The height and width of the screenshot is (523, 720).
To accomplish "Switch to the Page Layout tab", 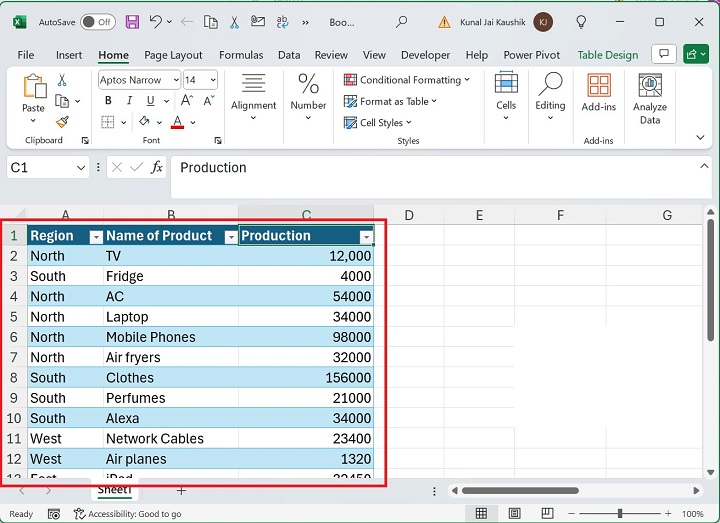I will click(173, 55).
